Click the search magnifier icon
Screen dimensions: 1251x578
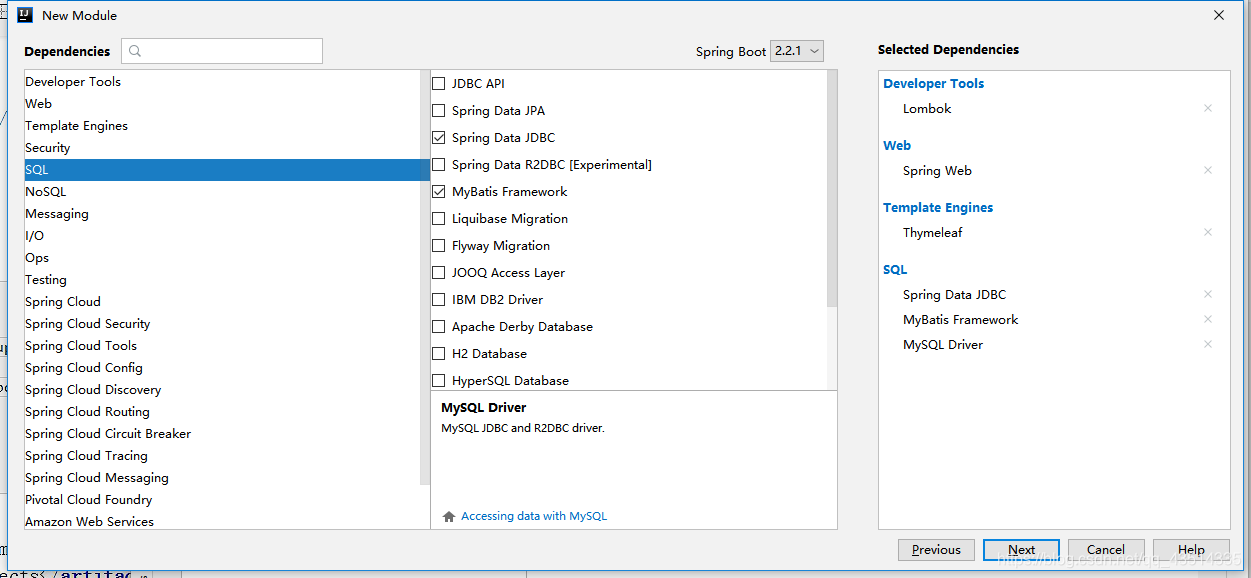[x=136, y=51]
